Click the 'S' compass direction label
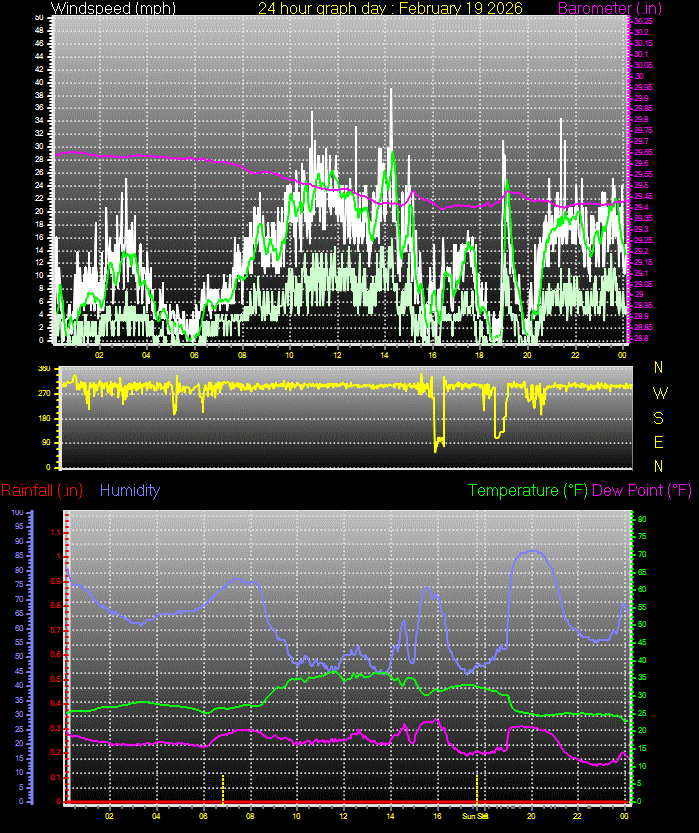This screenshot has width=699, height=833. coord(659,418)
